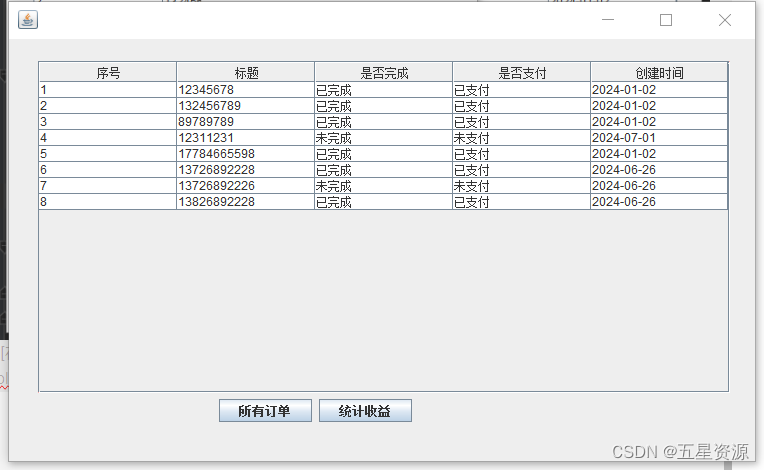This screenshot has width=764, height=470.
Task: Select the 是否支付 column header
Action: (521, 73)
